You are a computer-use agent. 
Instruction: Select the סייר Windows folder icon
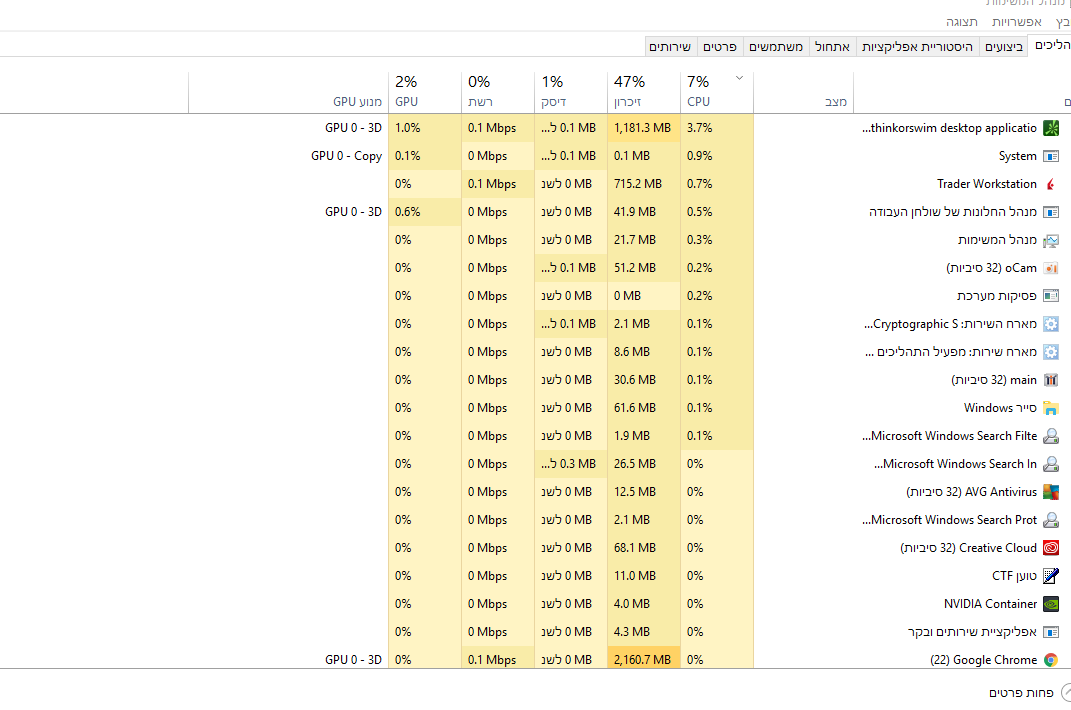click(1051, 408)
